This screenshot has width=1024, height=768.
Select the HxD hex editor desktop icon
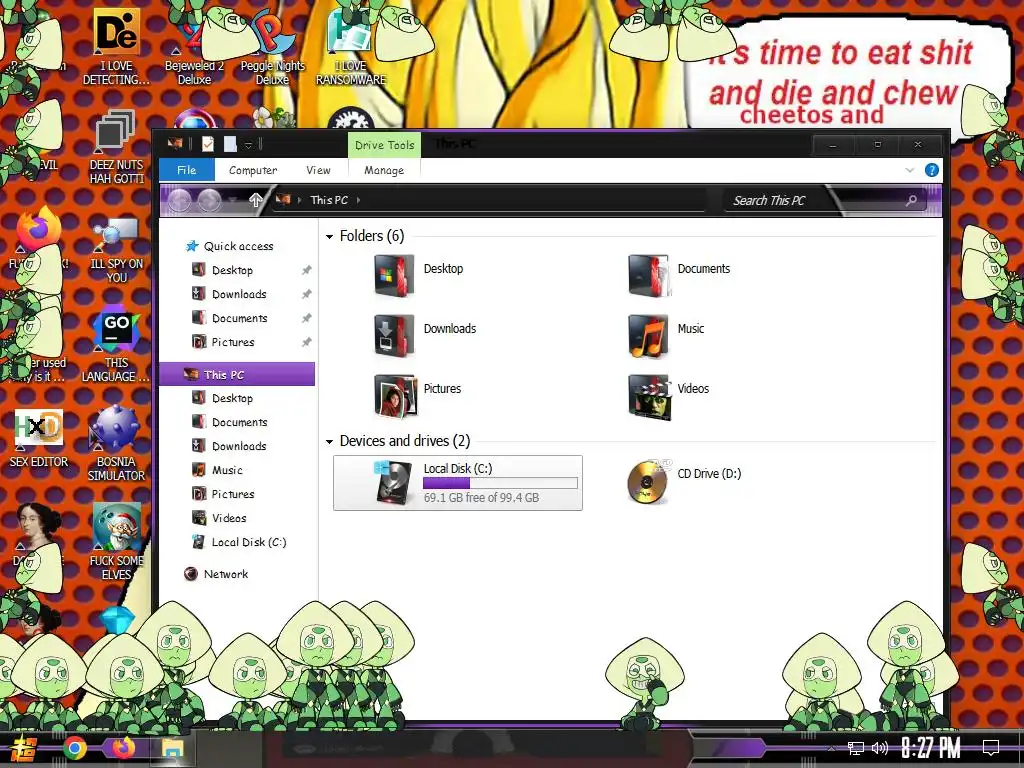(39, 438)
